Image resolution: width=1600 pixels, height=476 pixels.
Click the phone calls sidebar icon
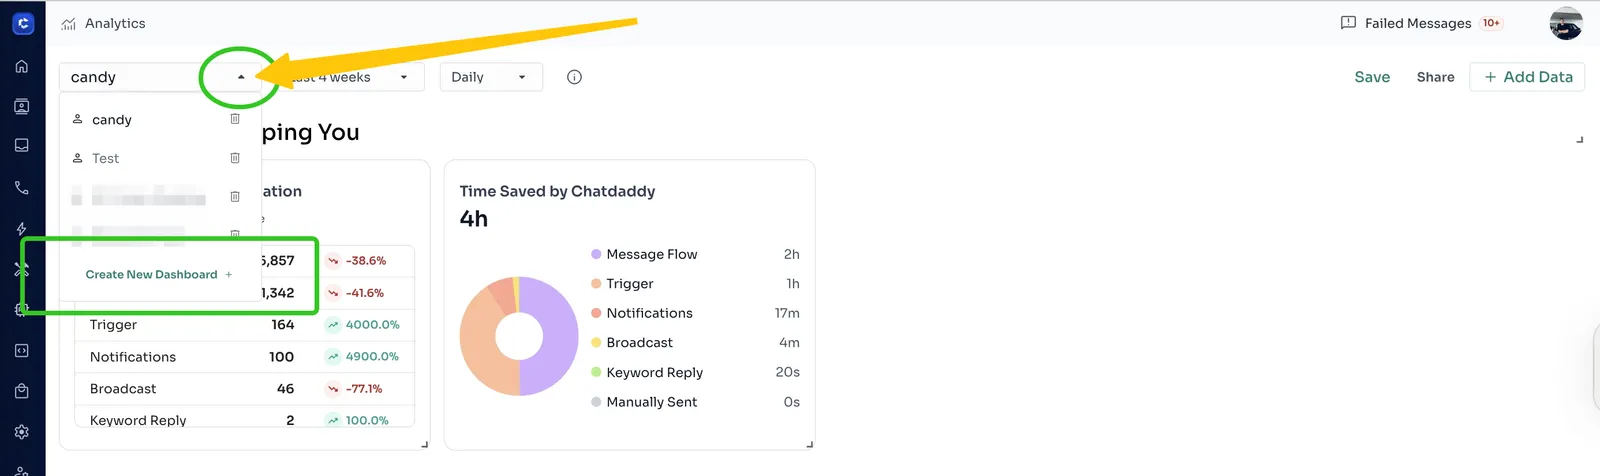click(22, 187)
